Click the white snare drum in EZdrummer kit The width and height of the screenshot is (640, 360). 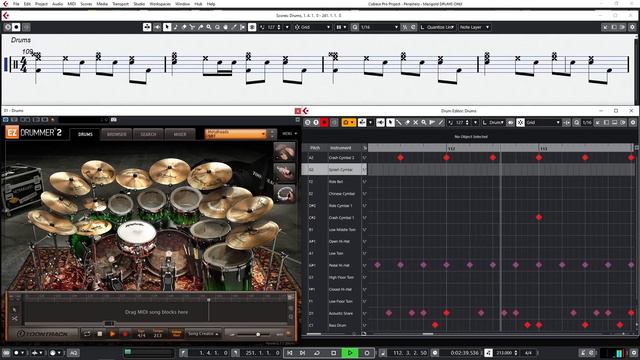coord(136,233)
